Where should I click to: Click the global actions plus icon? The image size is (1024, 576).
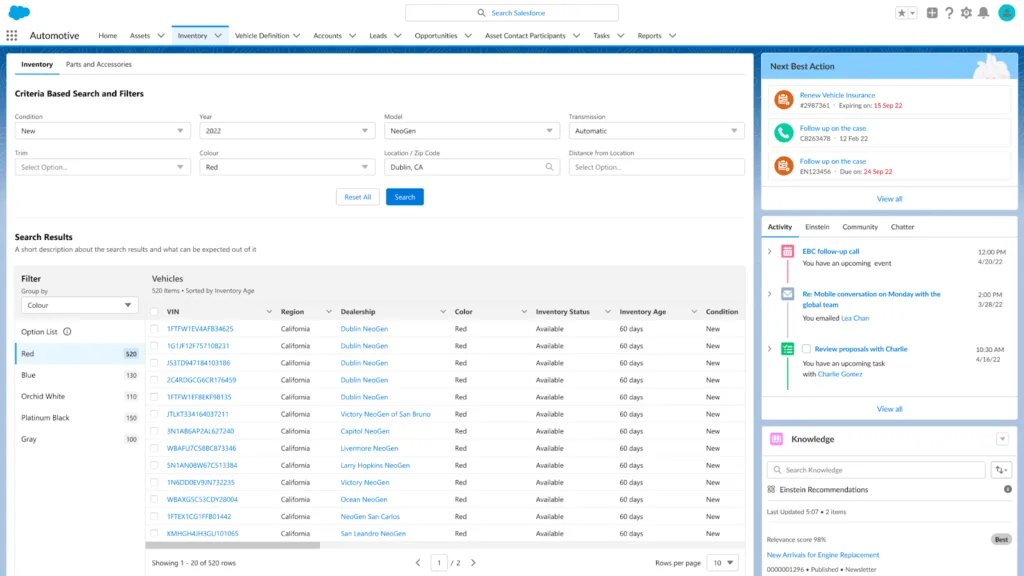(x=932, y=13)
